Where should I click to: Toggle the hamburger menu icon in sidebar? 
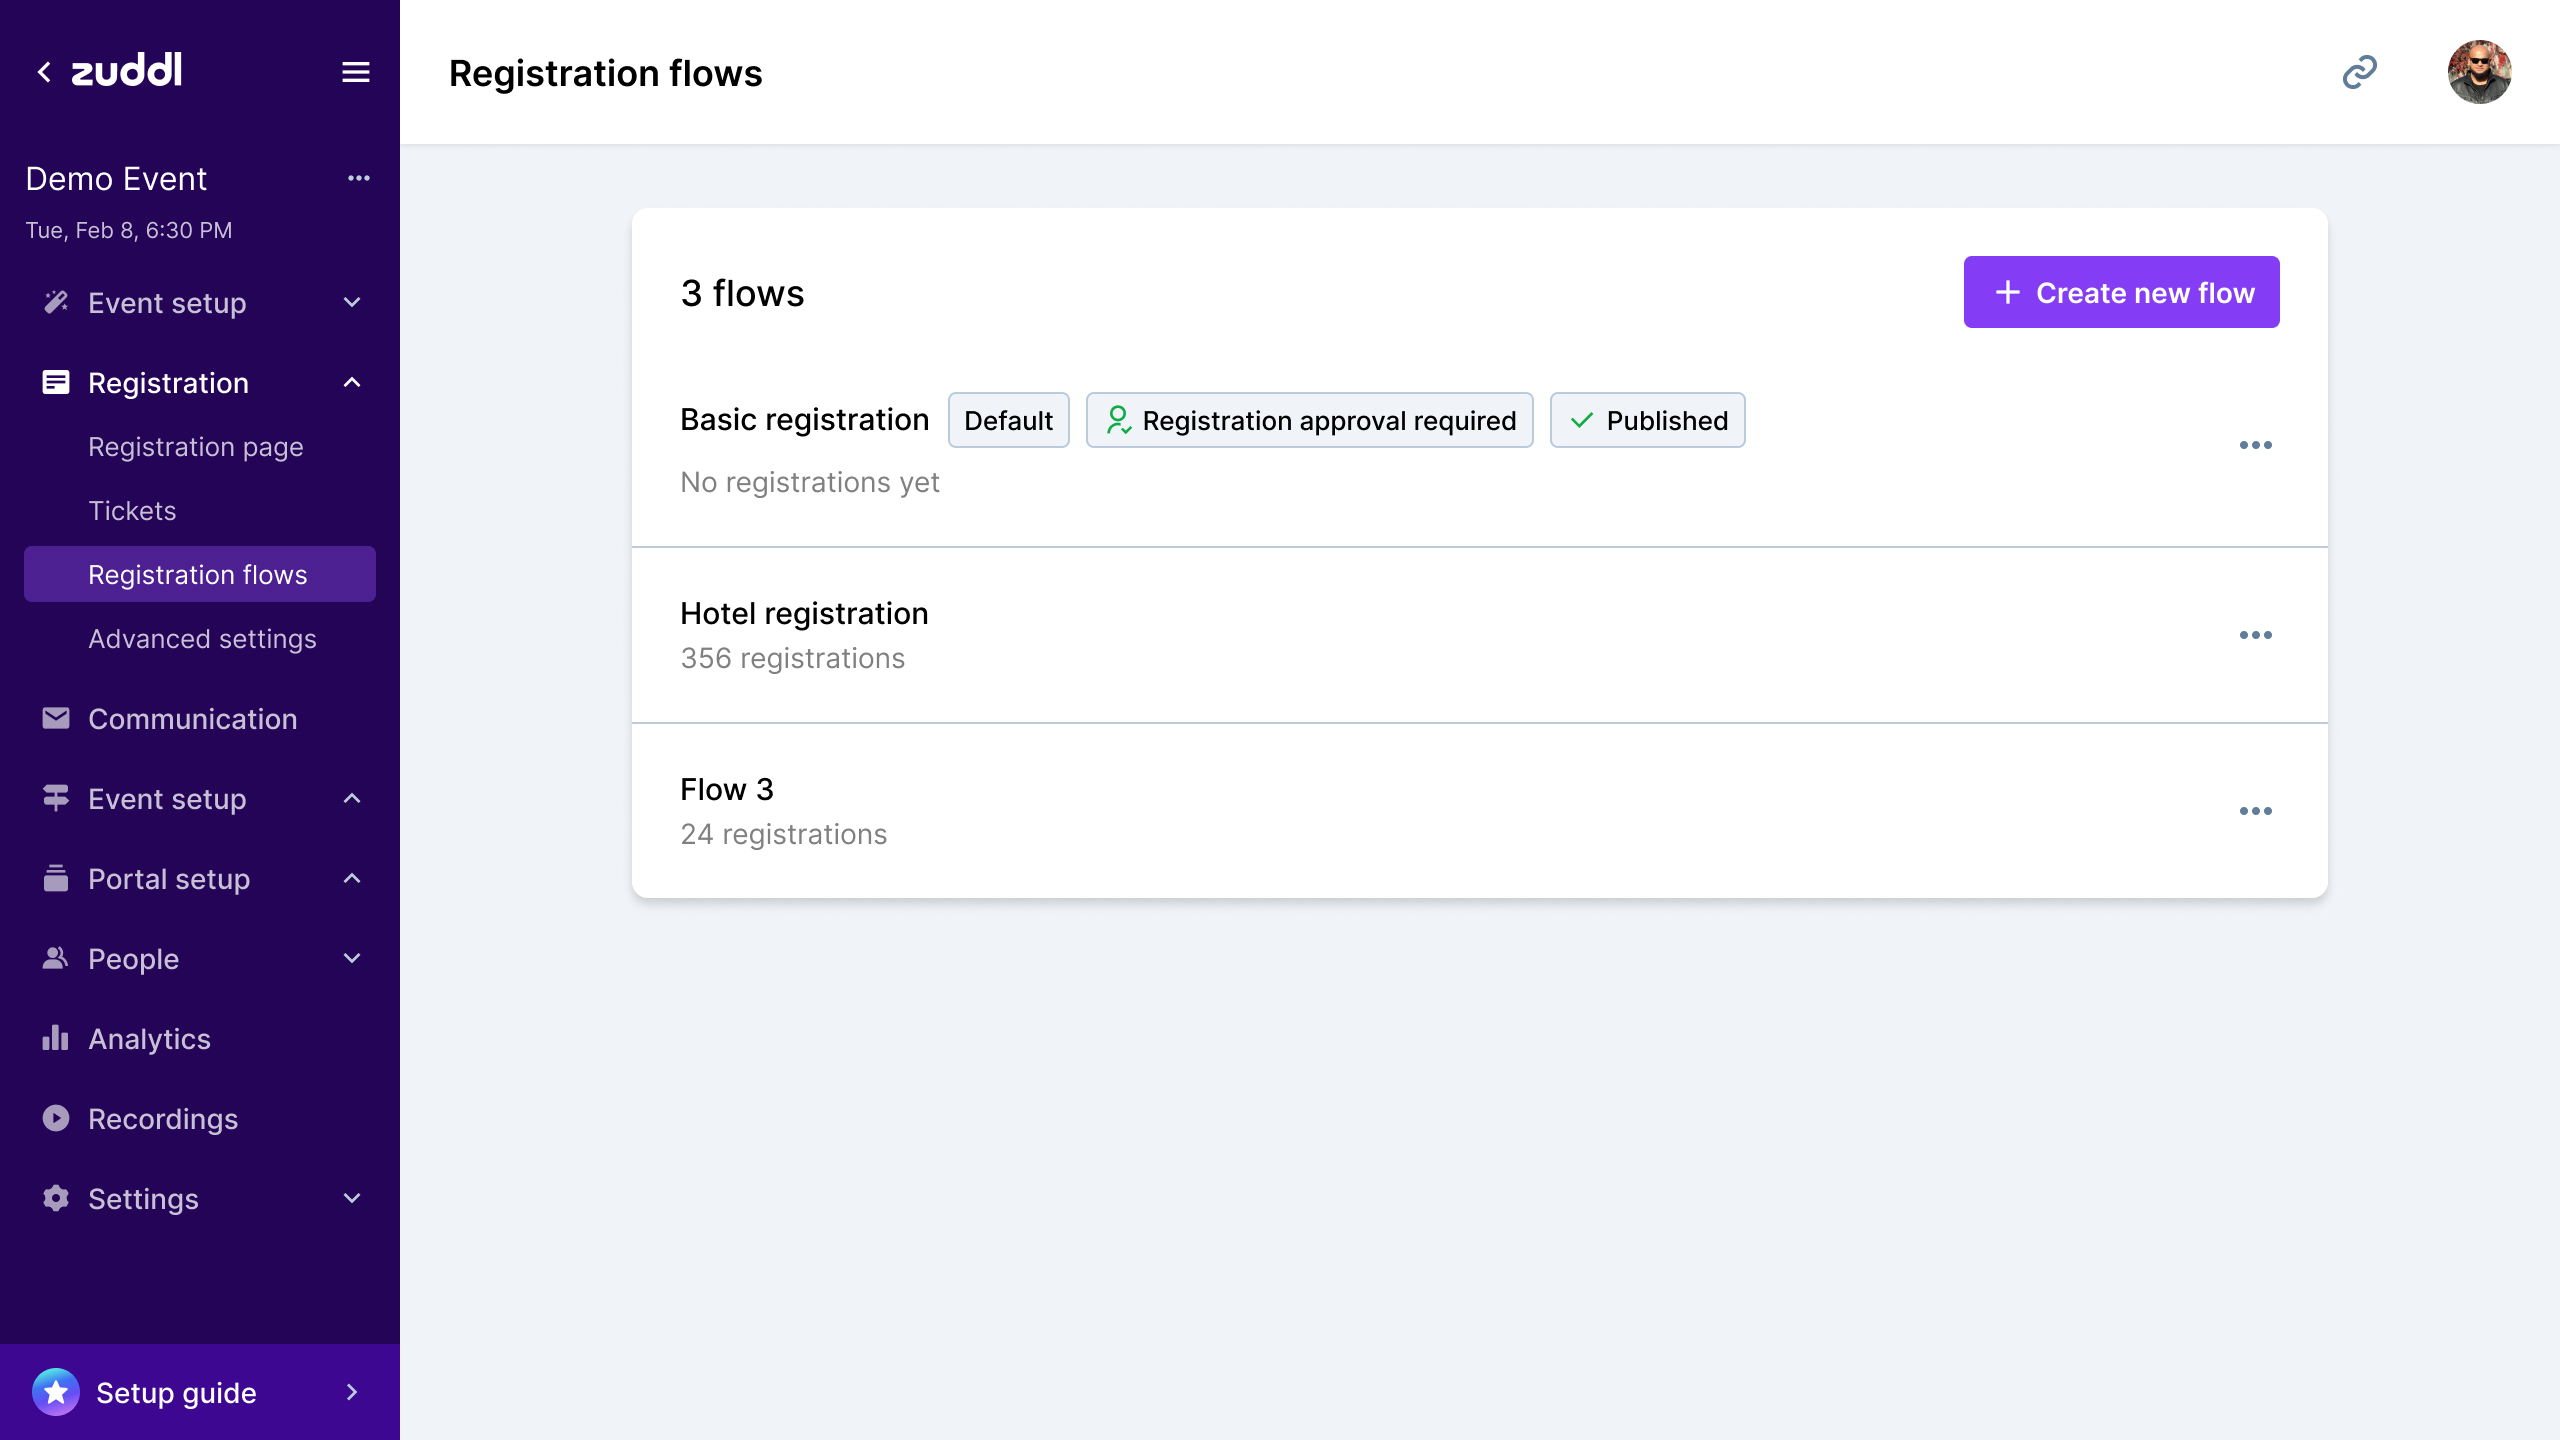356,72
